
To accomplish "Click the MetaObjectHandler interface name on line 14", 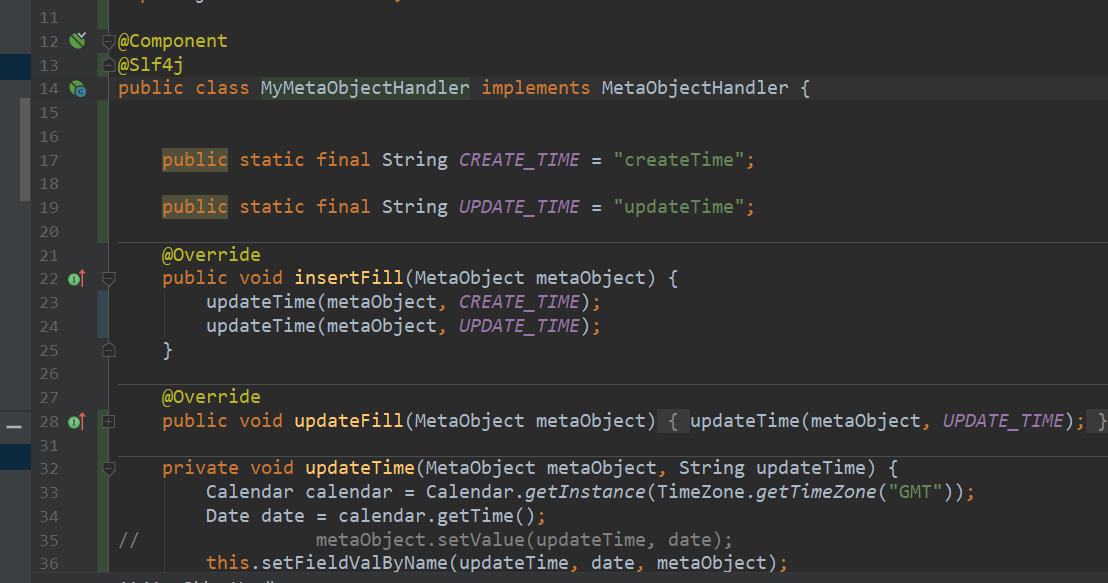I will tap(695, 88).
